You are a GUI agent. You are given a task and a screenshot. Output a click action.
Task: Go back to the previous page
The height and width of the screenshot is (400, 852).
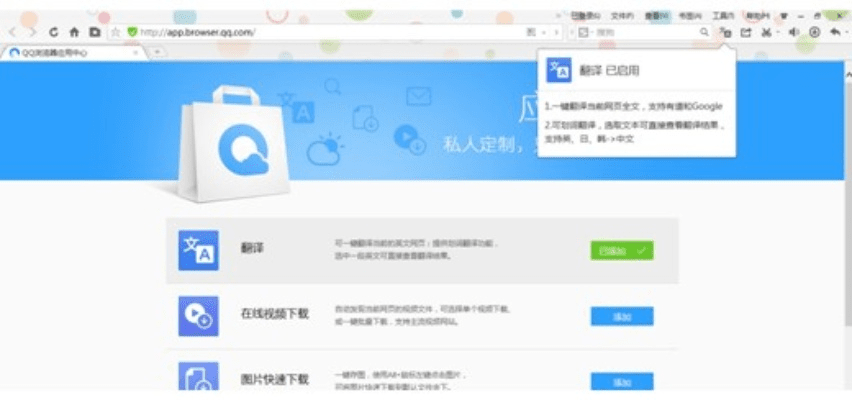pyautogui.click(x=12, y=33)
